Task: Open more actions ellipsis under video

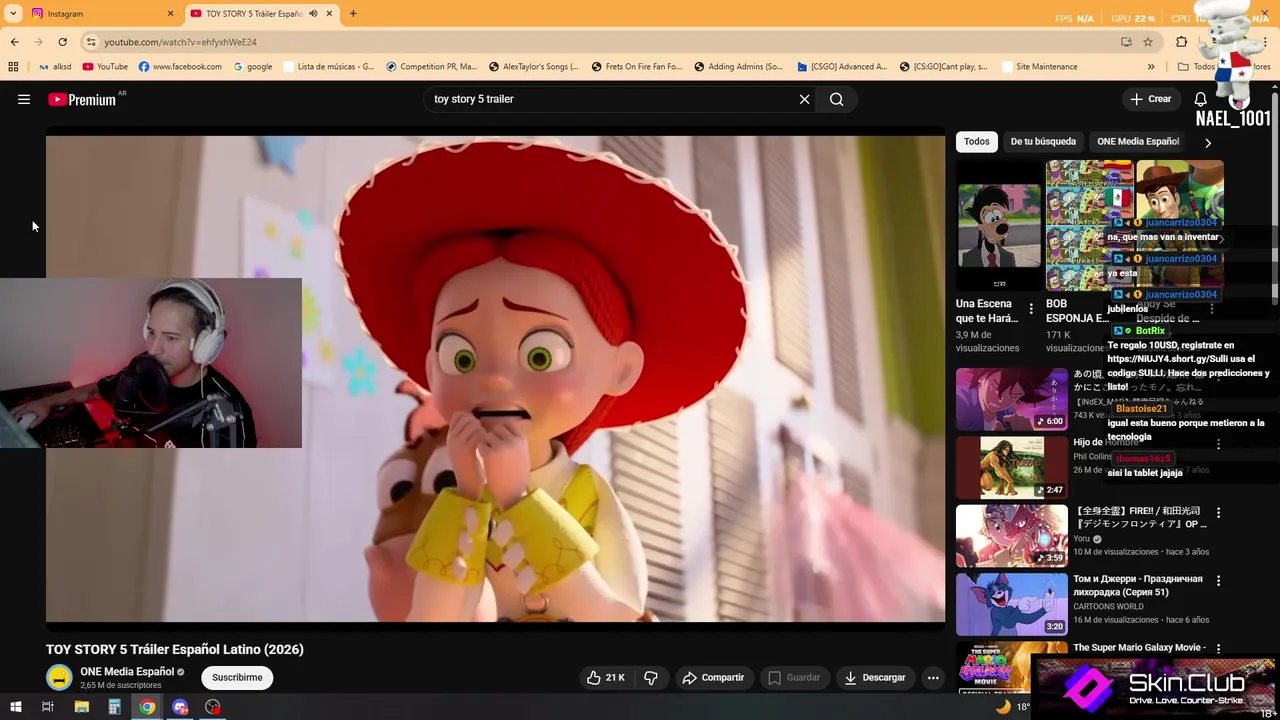Action: tap(933, 677)
